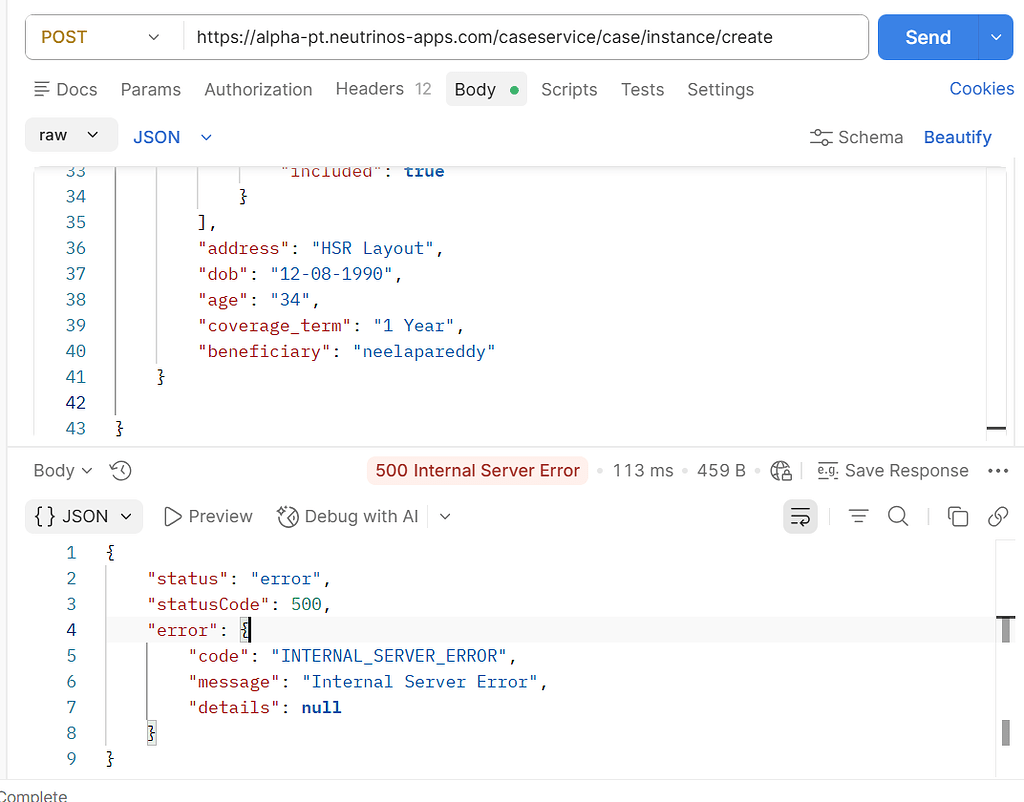Click the "1 Year" coverage_term value
The width and height of the screenshot is (1024, 802).
point(414,325)
